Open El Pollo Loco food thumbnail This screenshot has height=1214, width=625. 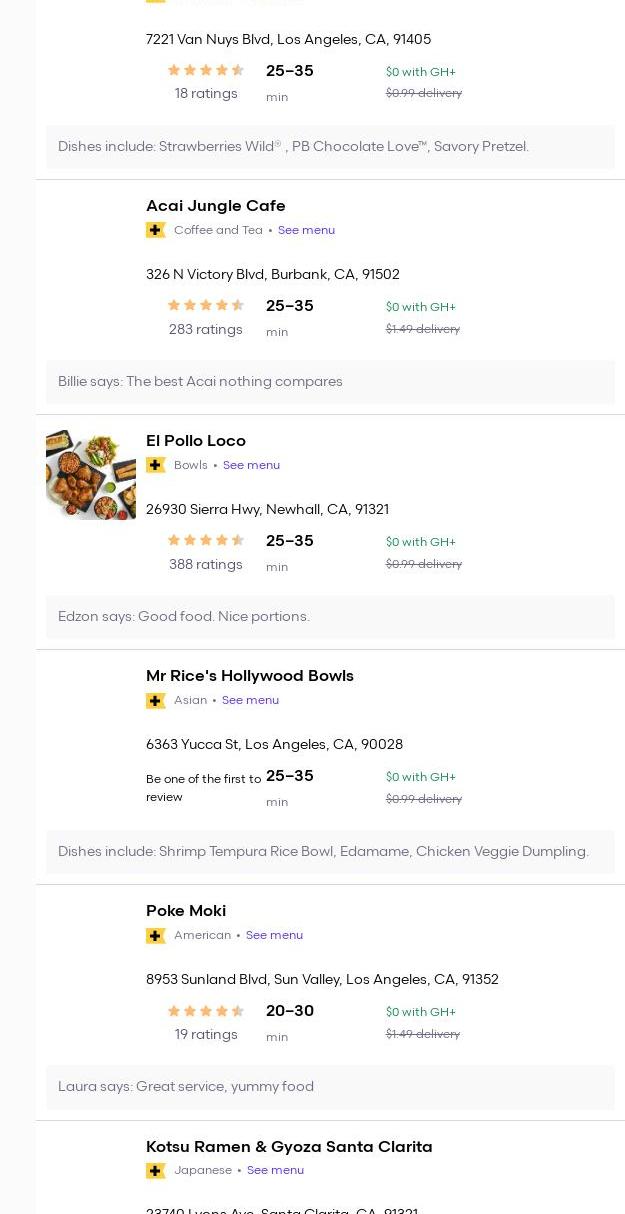91,475
